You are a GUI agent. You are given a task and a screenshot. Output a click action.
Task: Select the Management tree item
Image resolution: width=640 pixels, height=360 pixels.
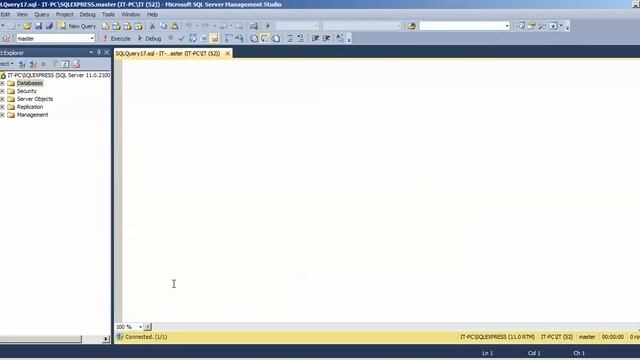coord(32,115)
